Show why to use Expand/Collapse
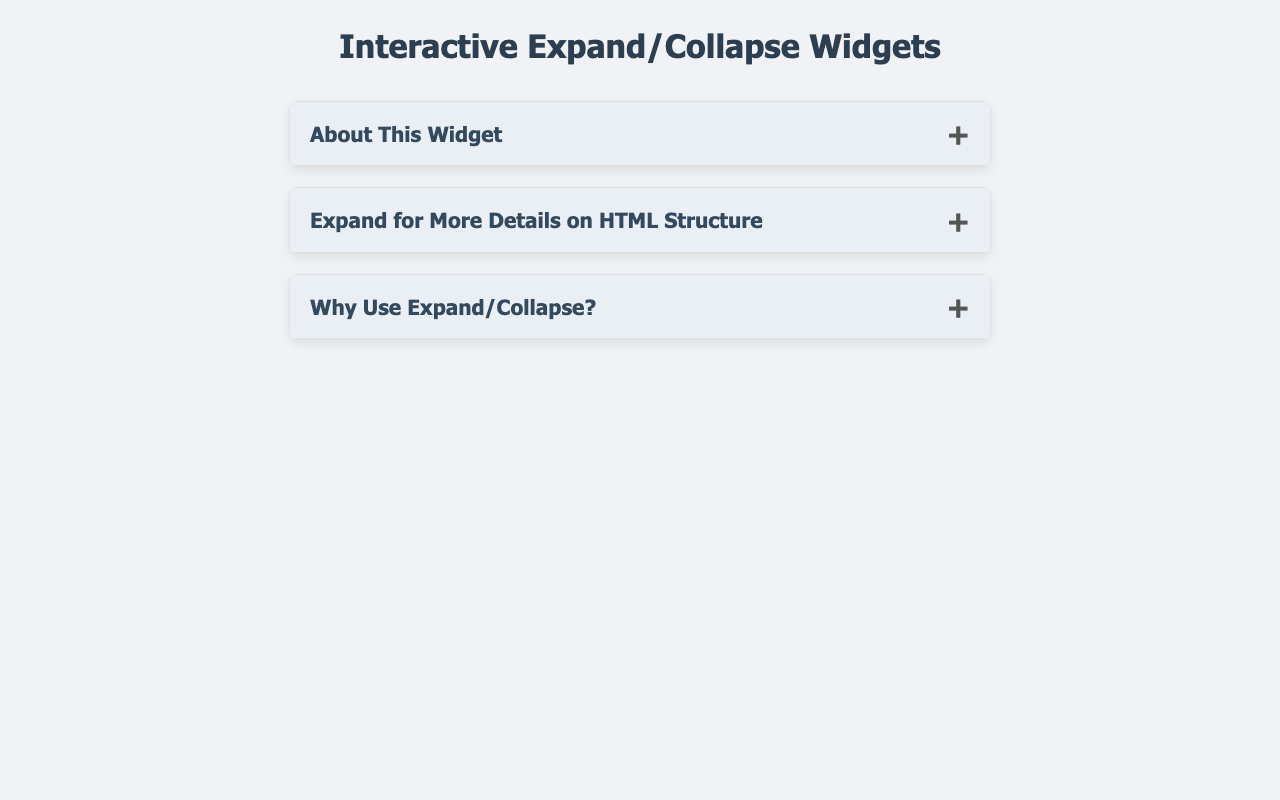The width and height of the screenshot is (1280, 800). click(x=640, y=307)
